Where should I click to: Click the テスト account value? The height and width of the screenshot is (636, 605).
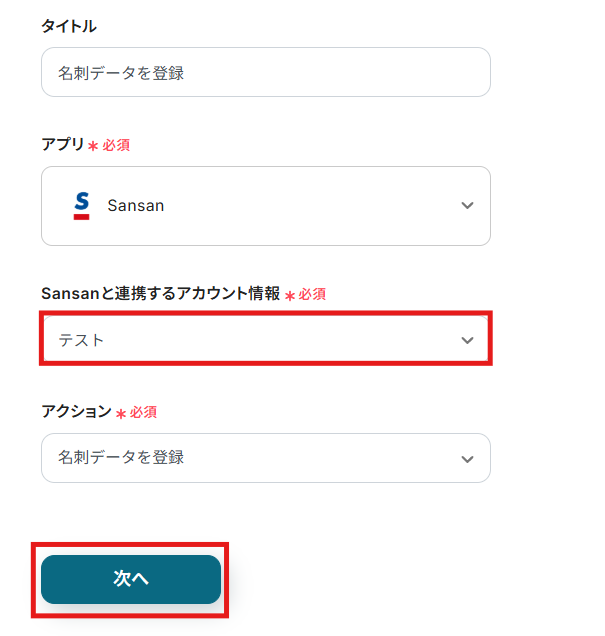[x=81, y=340]
